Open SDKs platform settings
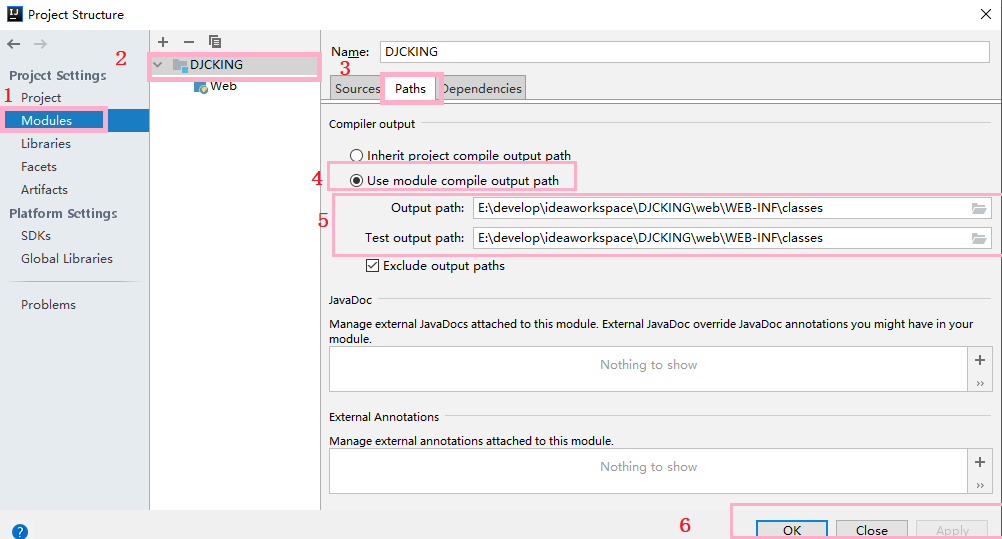The width and height of the screenshot is (1002, 539). (36, 235)
